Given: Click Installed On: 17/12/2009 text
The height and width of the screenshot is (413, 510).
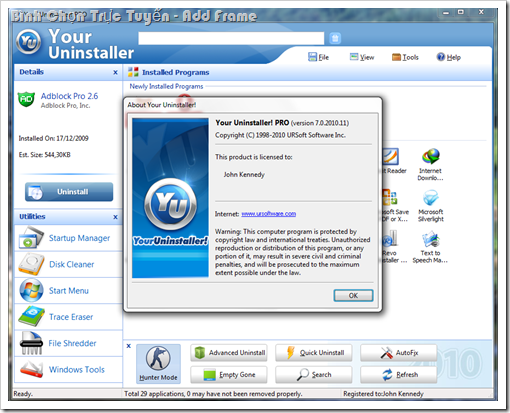Looking at the screenshot, I should coord(53,138).
